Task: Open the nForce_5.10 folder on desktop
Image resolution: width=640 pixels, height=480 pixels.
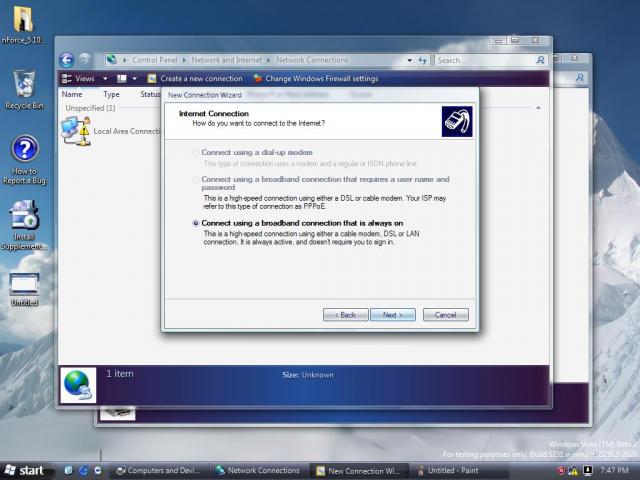Action: pyautogui.click(x=23, y=24)
